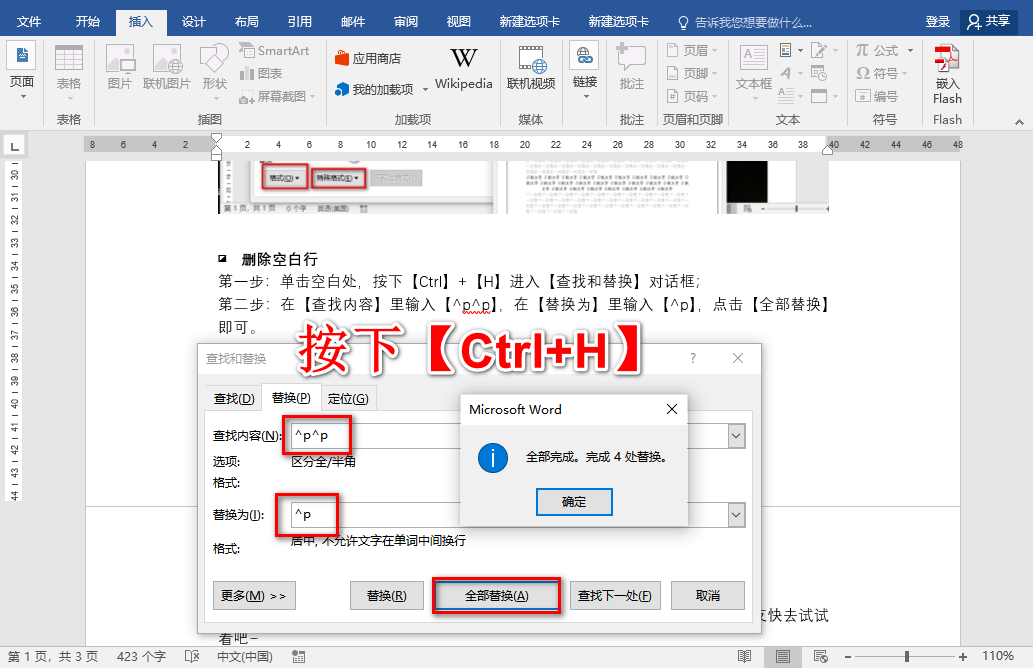
Task: Expand the 查找内容 history dropdown arrow
Action: point(737,435)
